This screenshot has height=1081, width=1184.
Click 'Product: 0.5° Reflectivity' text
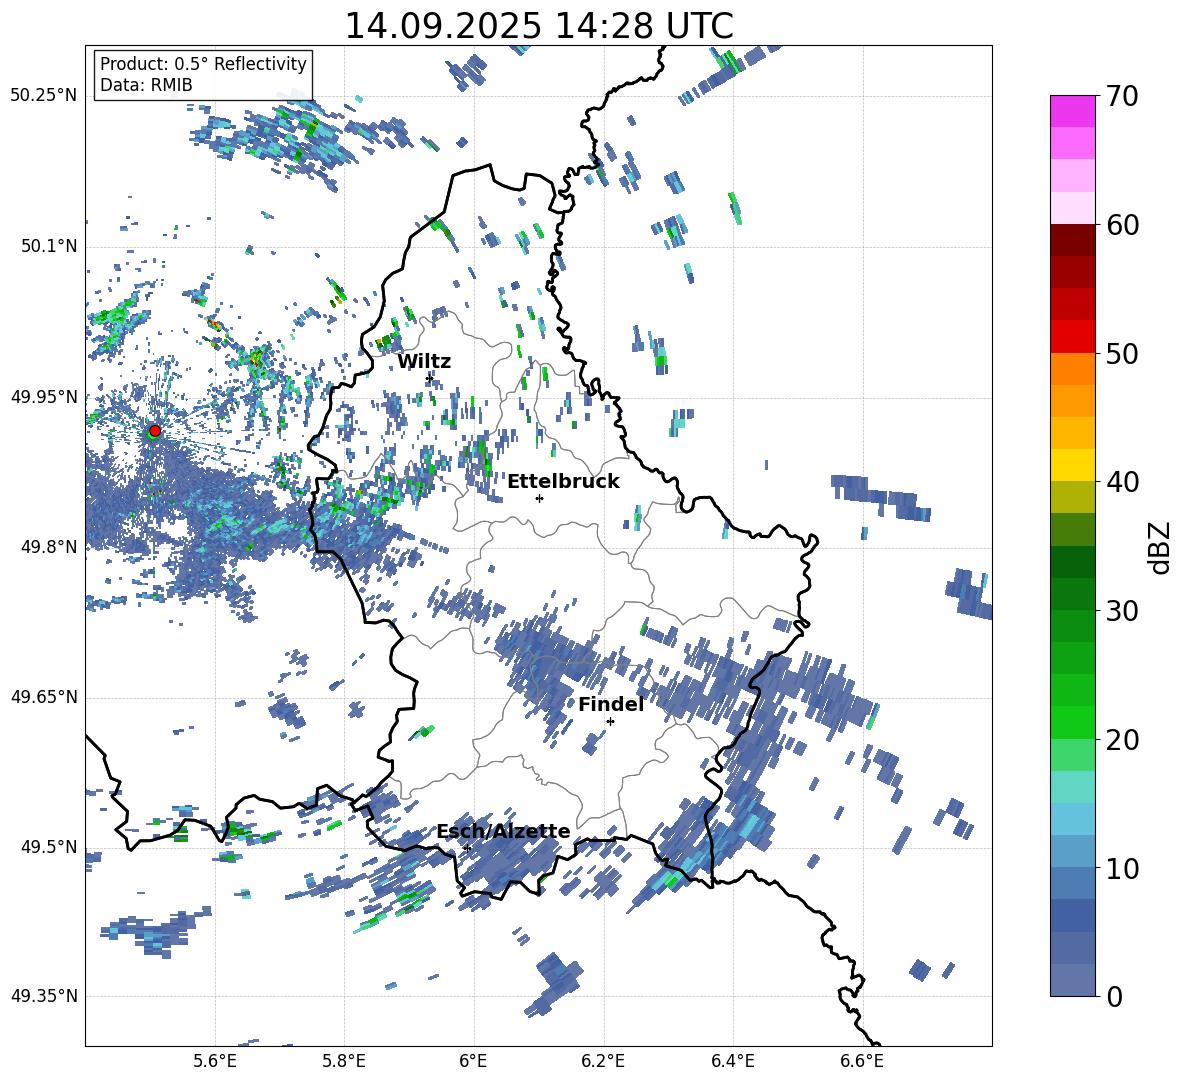[203, 63]
